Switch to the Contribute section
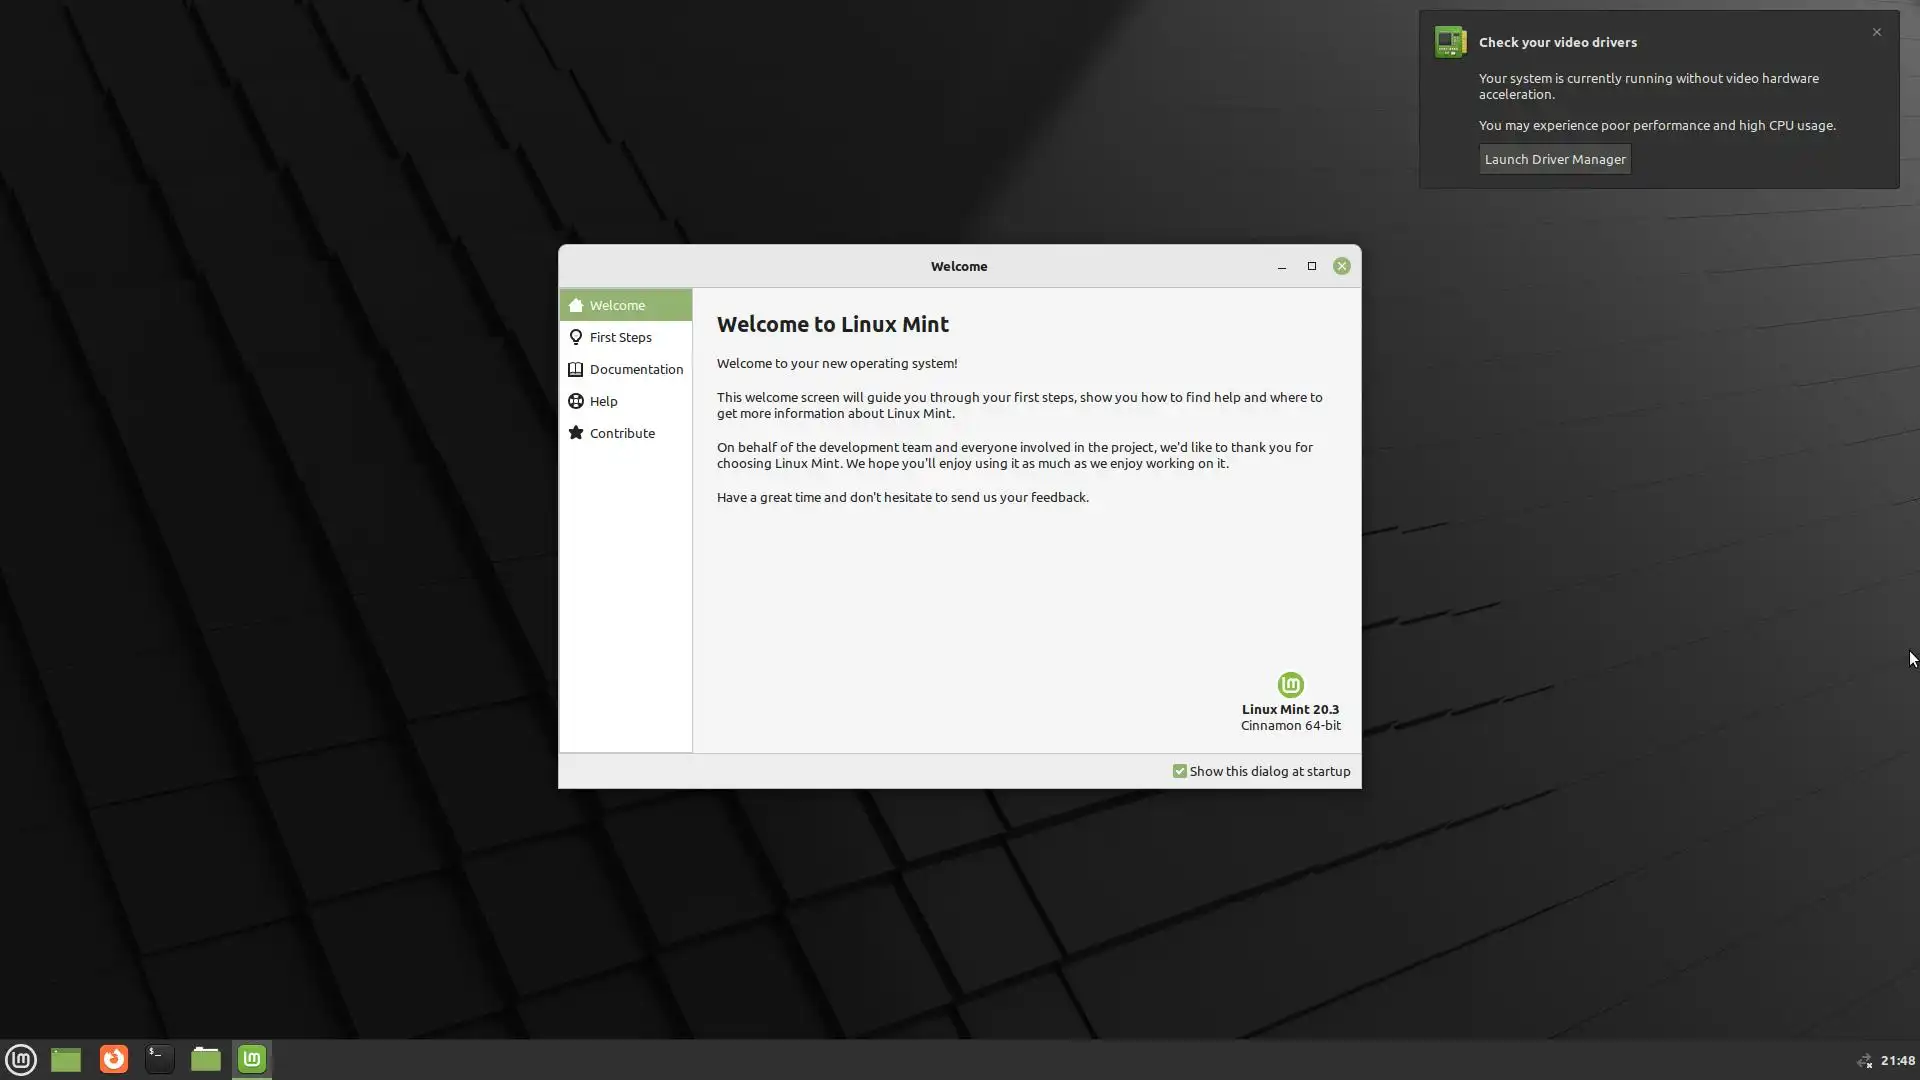 tap(622, 433)
